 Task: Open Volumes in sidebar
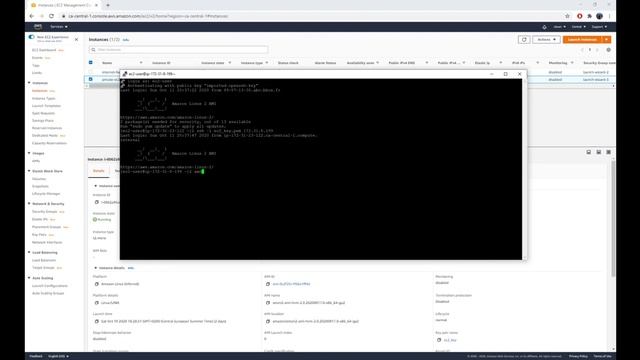pos(39,179)
